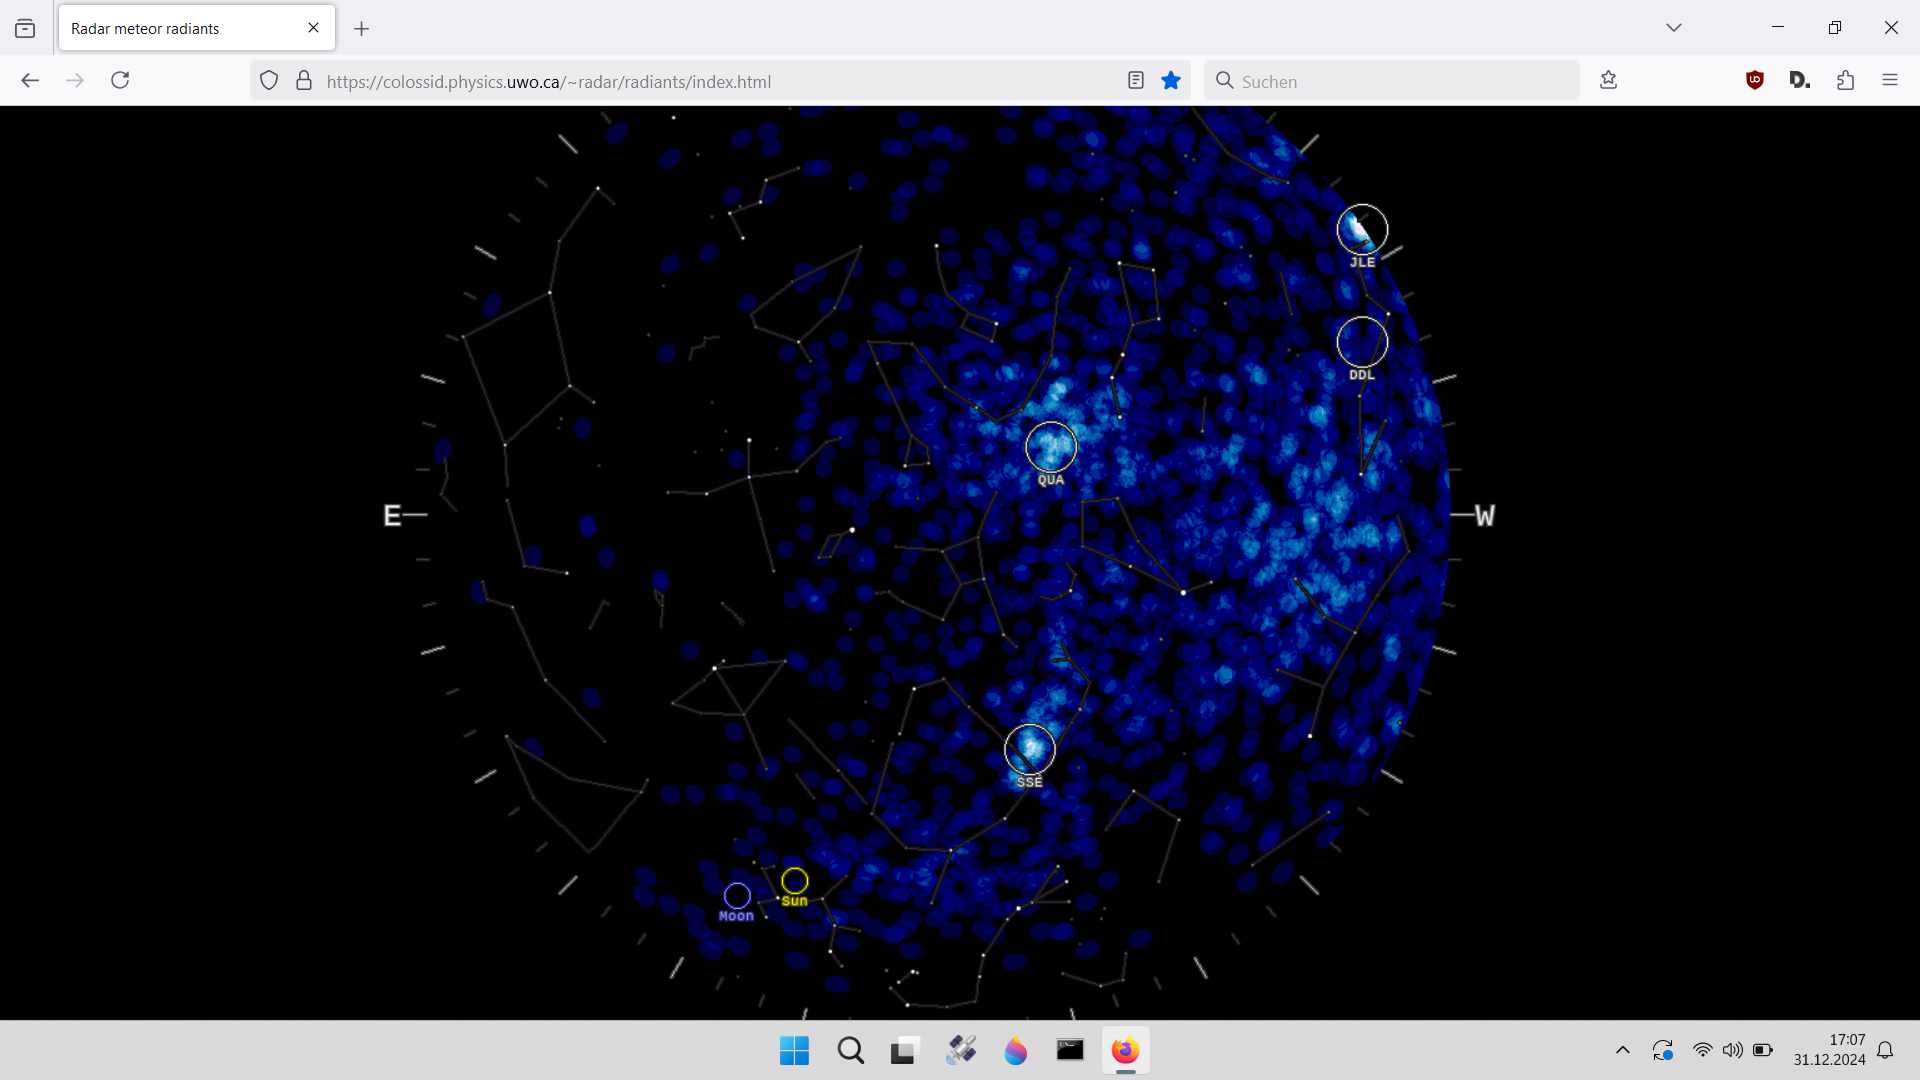1920x1080 pixels.
Task: Open uBlock Origin extension
Action: [1755, 81]
